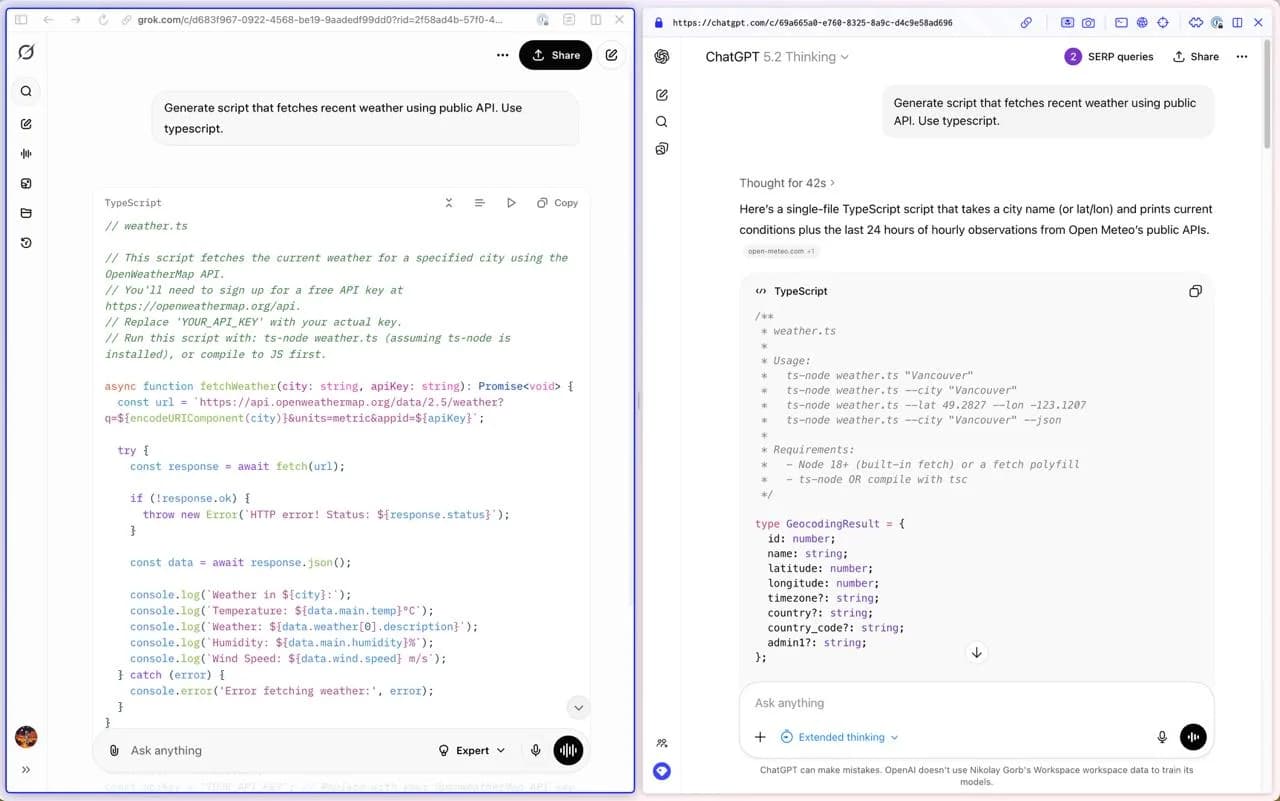Select the Search icon in Grok sidebar

25,91
